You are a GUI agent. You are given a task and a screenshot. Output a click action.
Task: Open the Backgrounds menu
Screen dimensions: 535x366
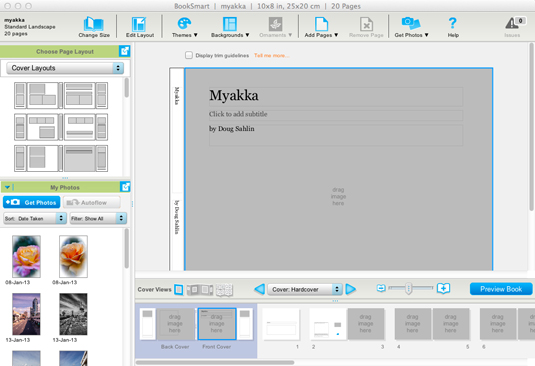(230, 27)
